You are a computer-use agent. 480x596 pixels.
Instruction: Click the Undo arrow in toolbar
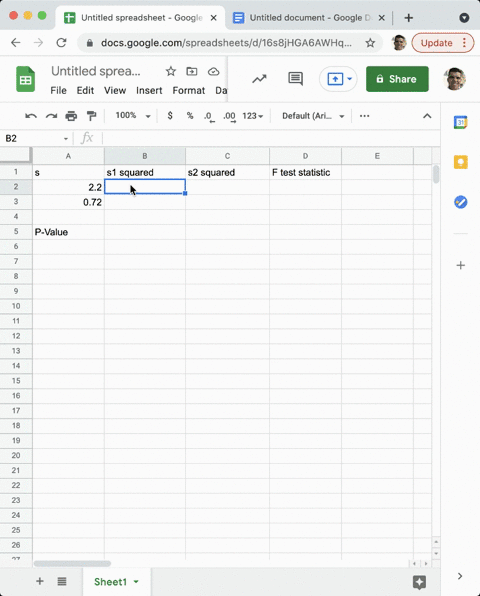pos(31,116)
